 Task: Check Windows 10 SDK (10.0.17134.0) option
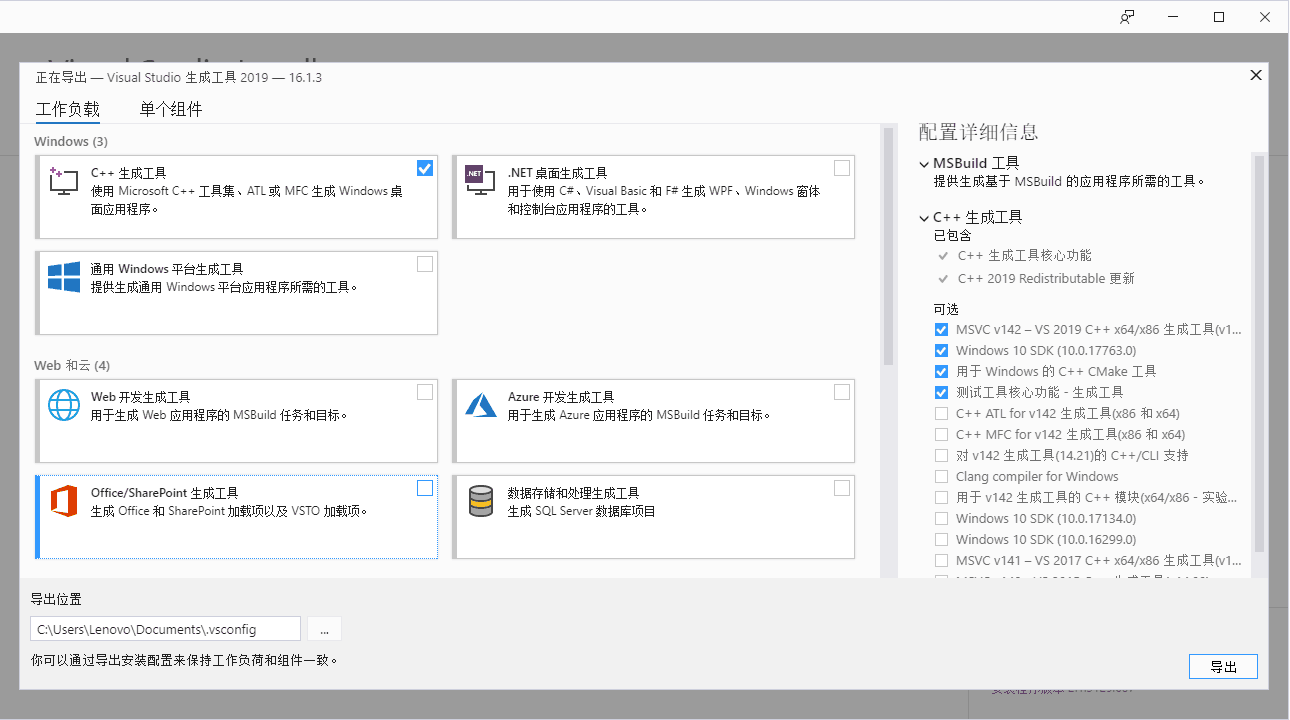tap(941, 518)
